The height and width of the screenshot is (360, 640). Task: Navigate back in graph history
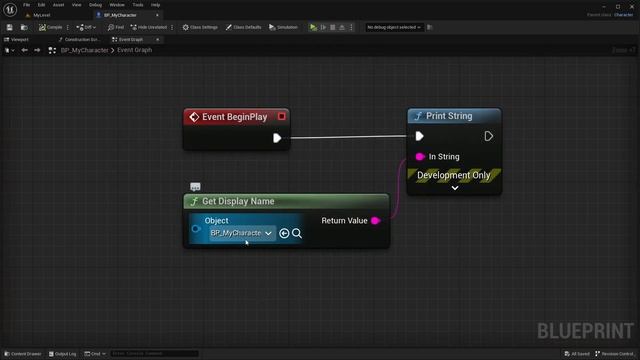24,50
